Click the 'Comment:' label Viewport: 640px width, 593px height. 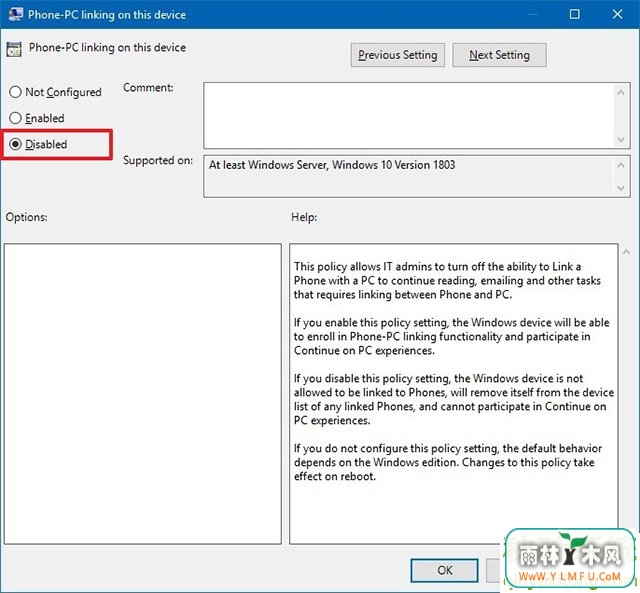pos(148,88)
